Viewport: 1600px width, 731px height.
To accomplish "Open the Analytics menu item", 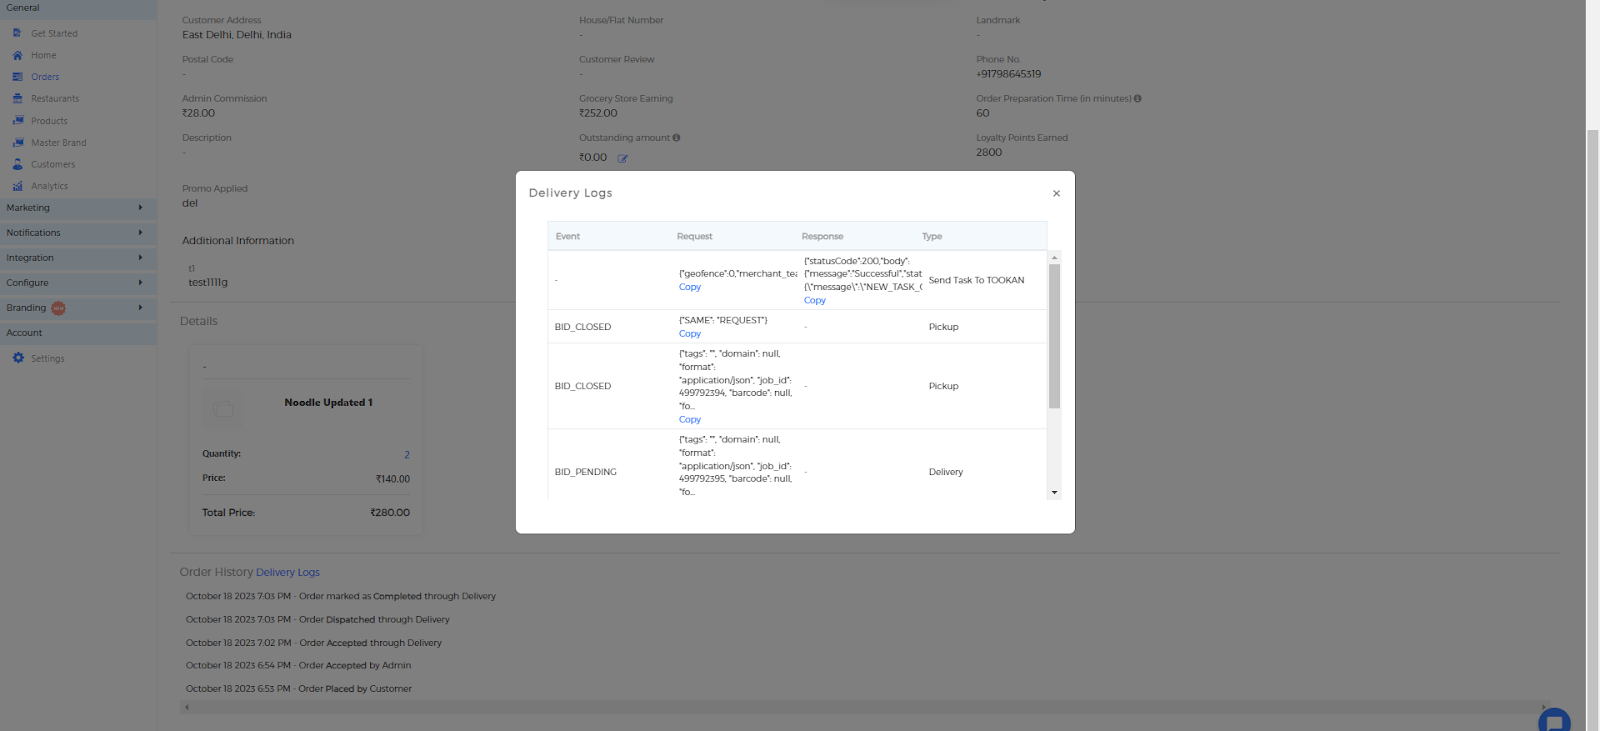I will pyautogui.click(x=49, y=186).
